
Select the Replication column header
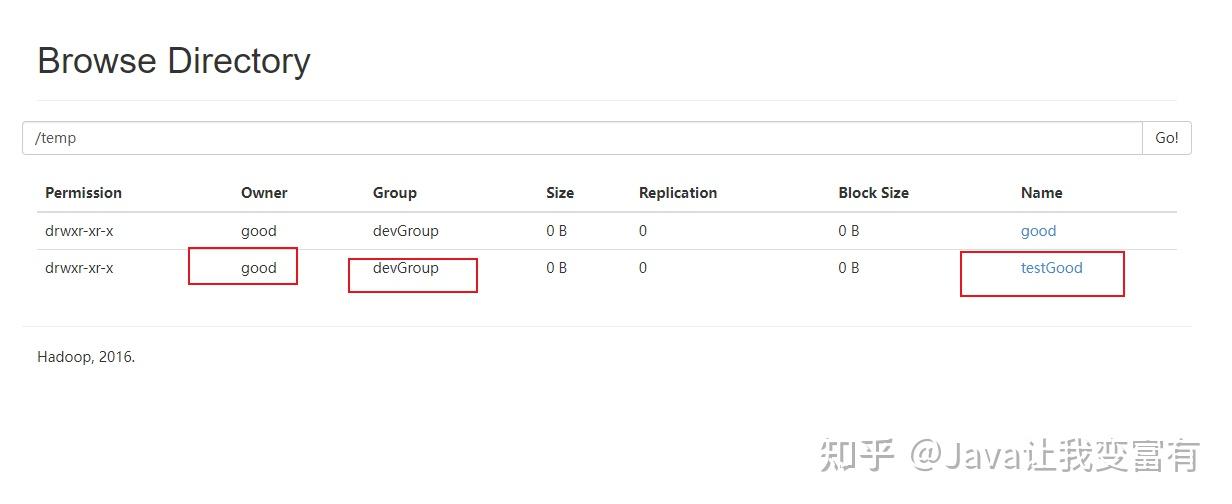678,193
